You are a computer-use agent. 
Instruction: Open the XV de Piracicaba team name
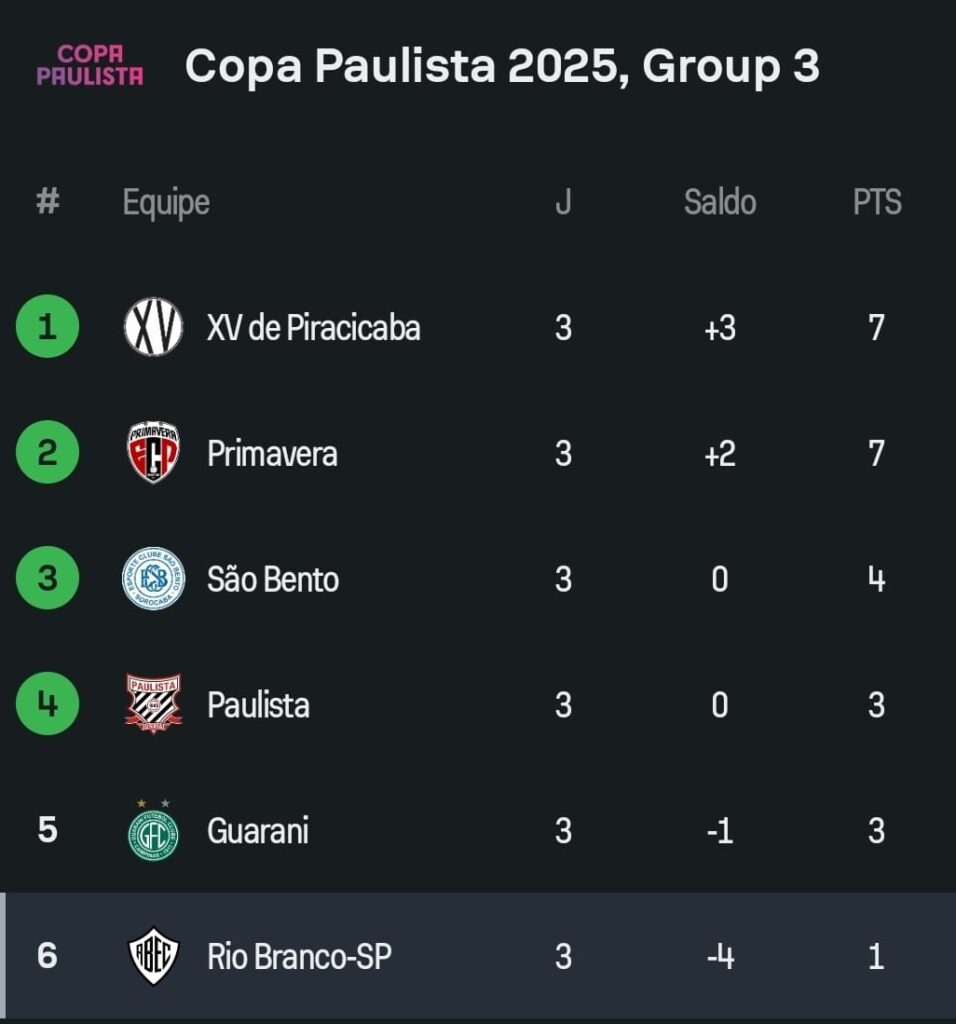click(313, 327)
